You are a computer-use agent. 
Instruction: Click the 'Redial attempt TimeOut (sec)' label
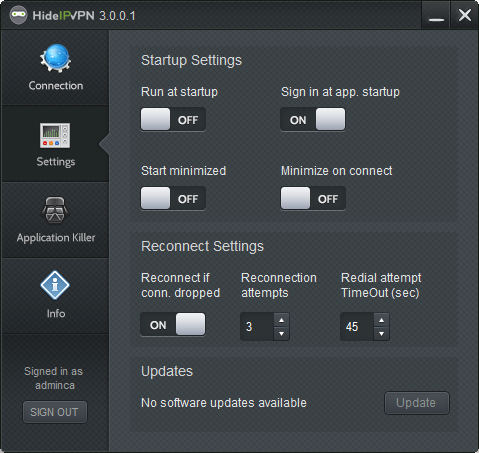pos(381,285)
